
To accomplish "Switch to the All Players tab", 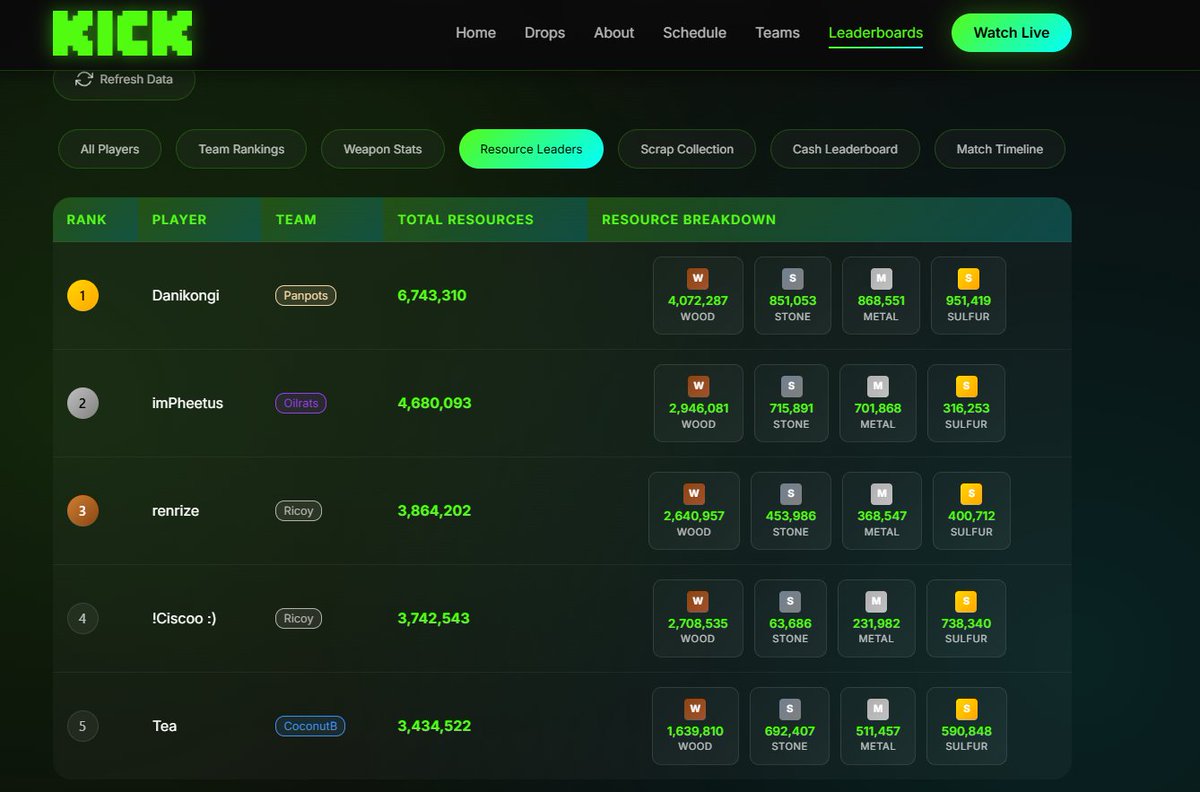I will point(110,149).
